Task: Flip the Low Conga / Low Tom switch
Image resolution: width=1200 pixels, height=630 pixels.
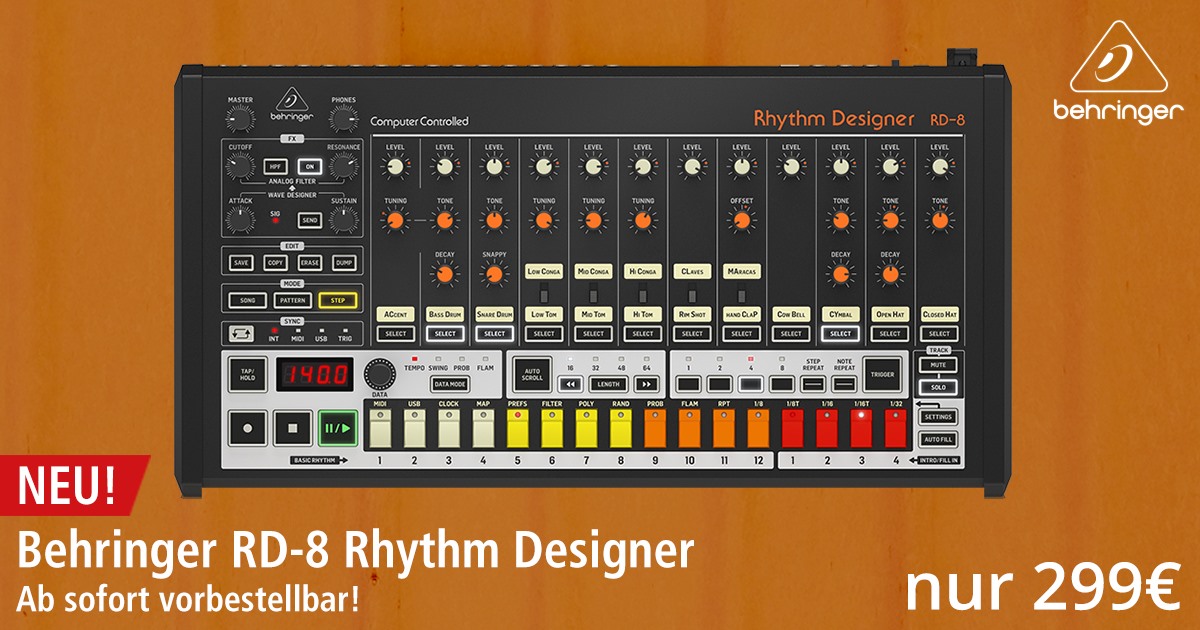Action: 543,293
